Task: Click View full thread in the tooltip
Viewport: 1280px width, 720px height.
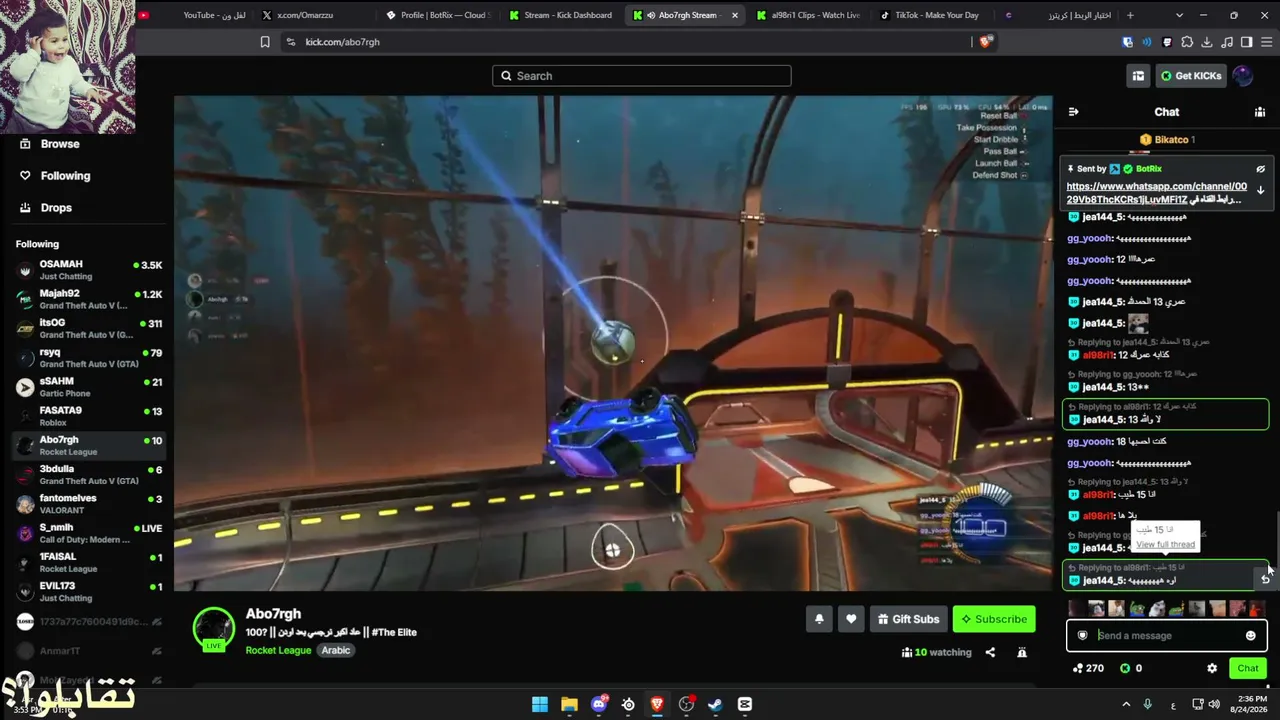Action: click(1165, 545)
